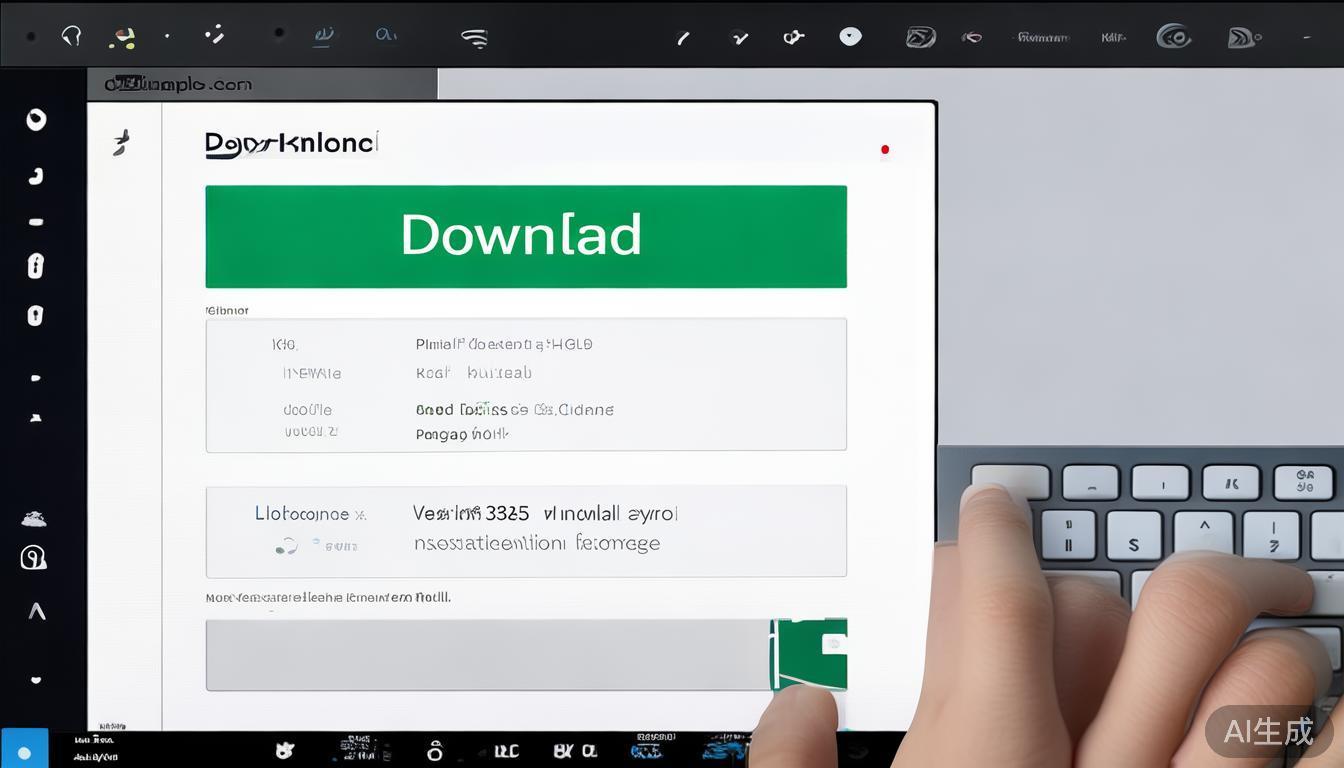Select the key icon in top toolbar

point(794,37)
